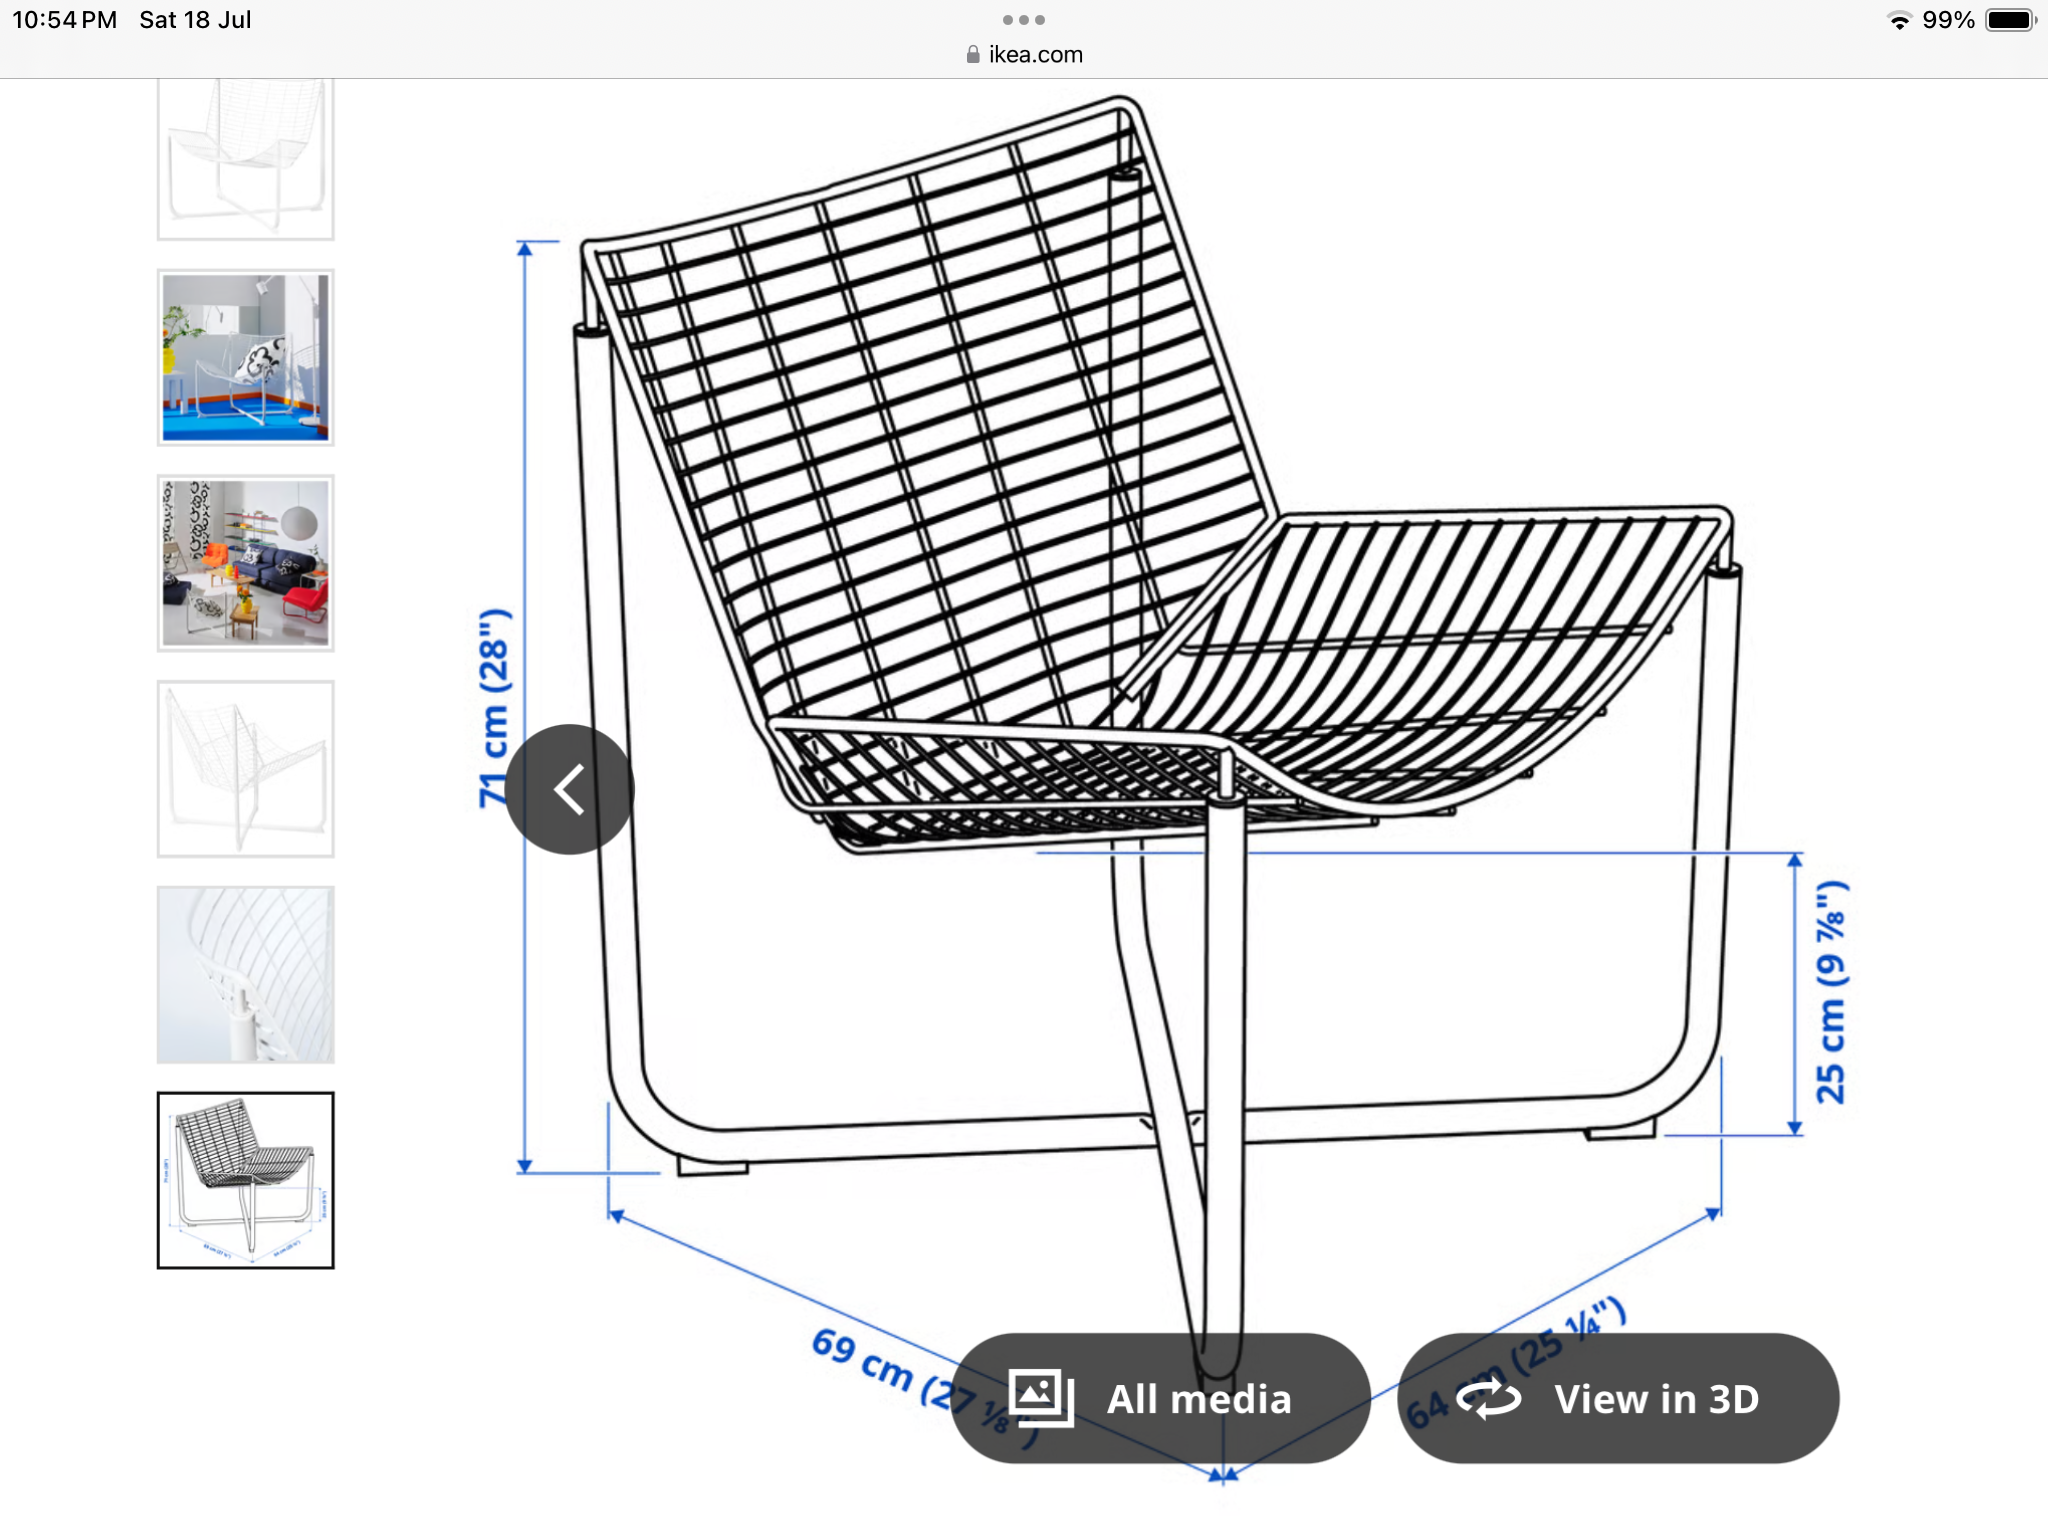Tap the 25 cm seat height label
2048x1536 pixels.
(1831, 992)
